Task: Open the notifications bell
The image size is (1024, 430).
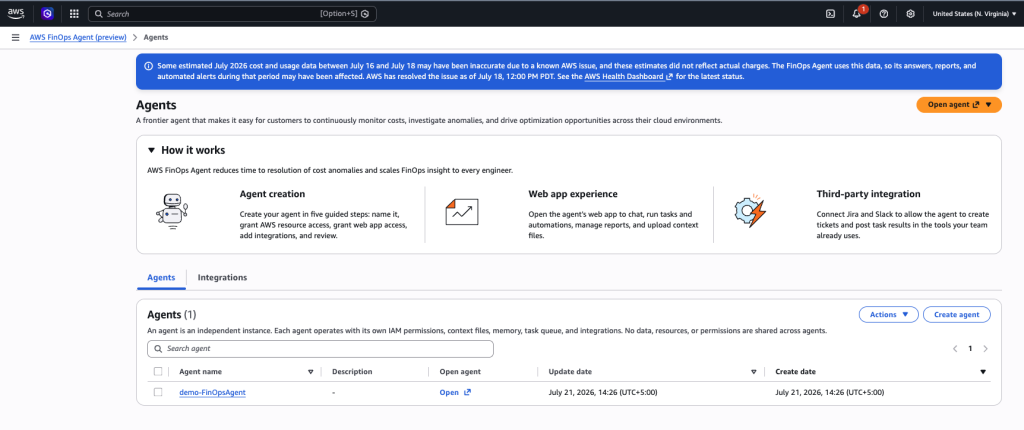Action: [857, 14]
